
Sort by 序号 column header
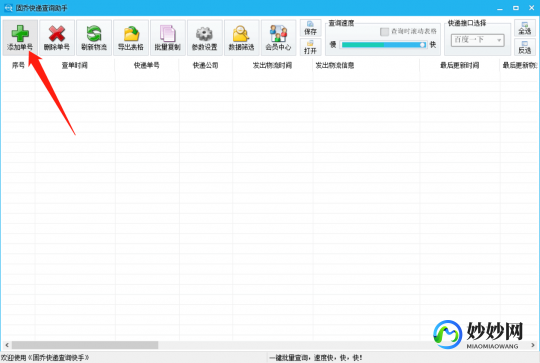(x=18, y=65)
